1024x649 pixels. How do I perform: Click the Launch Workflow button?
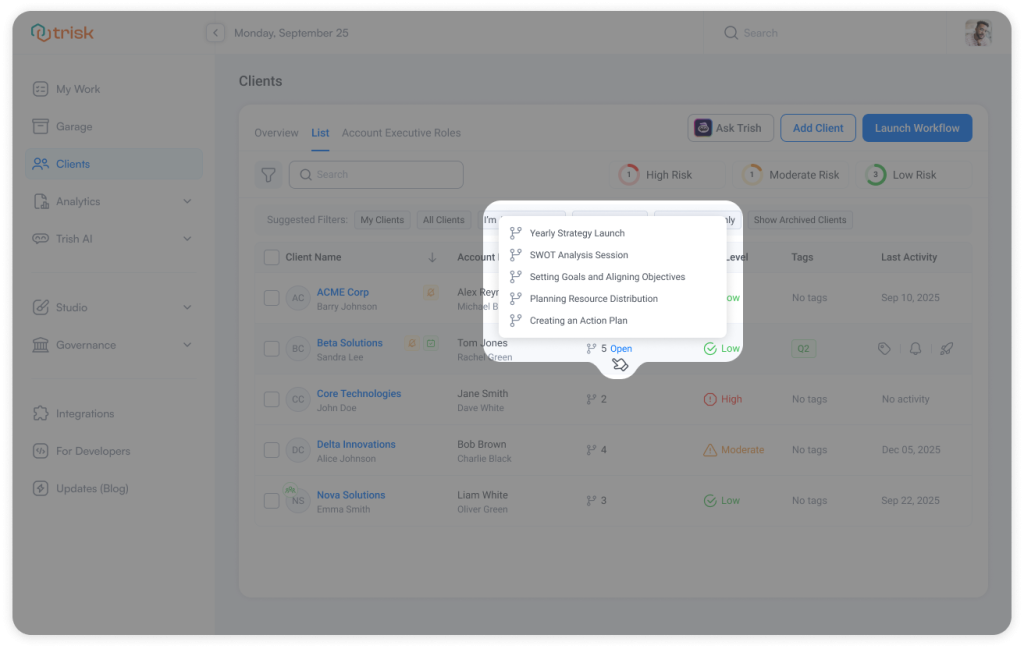point(916,127)
